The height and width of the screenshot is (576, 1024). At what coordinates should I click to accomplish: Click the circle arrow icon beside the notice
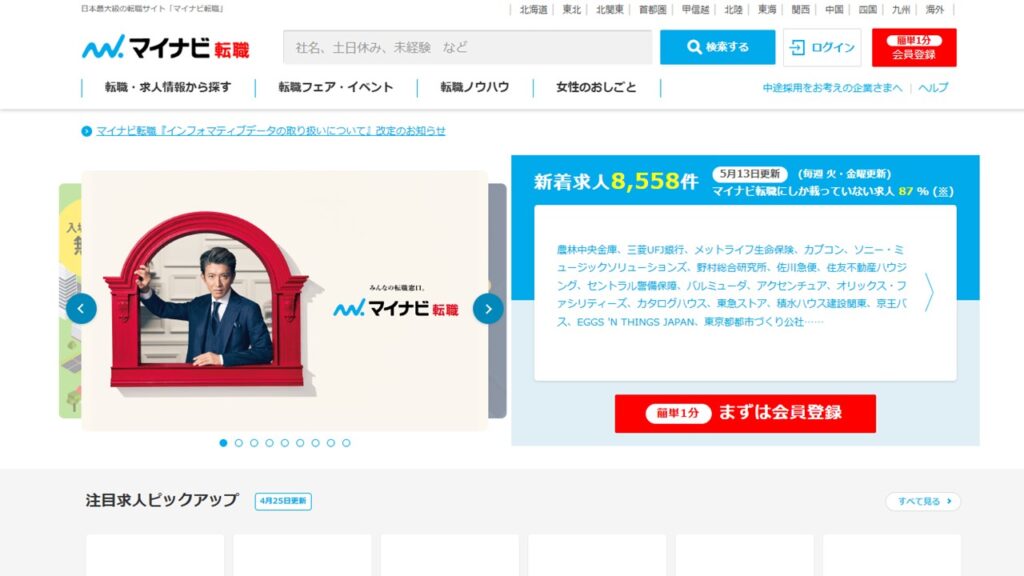pos(86,131)
